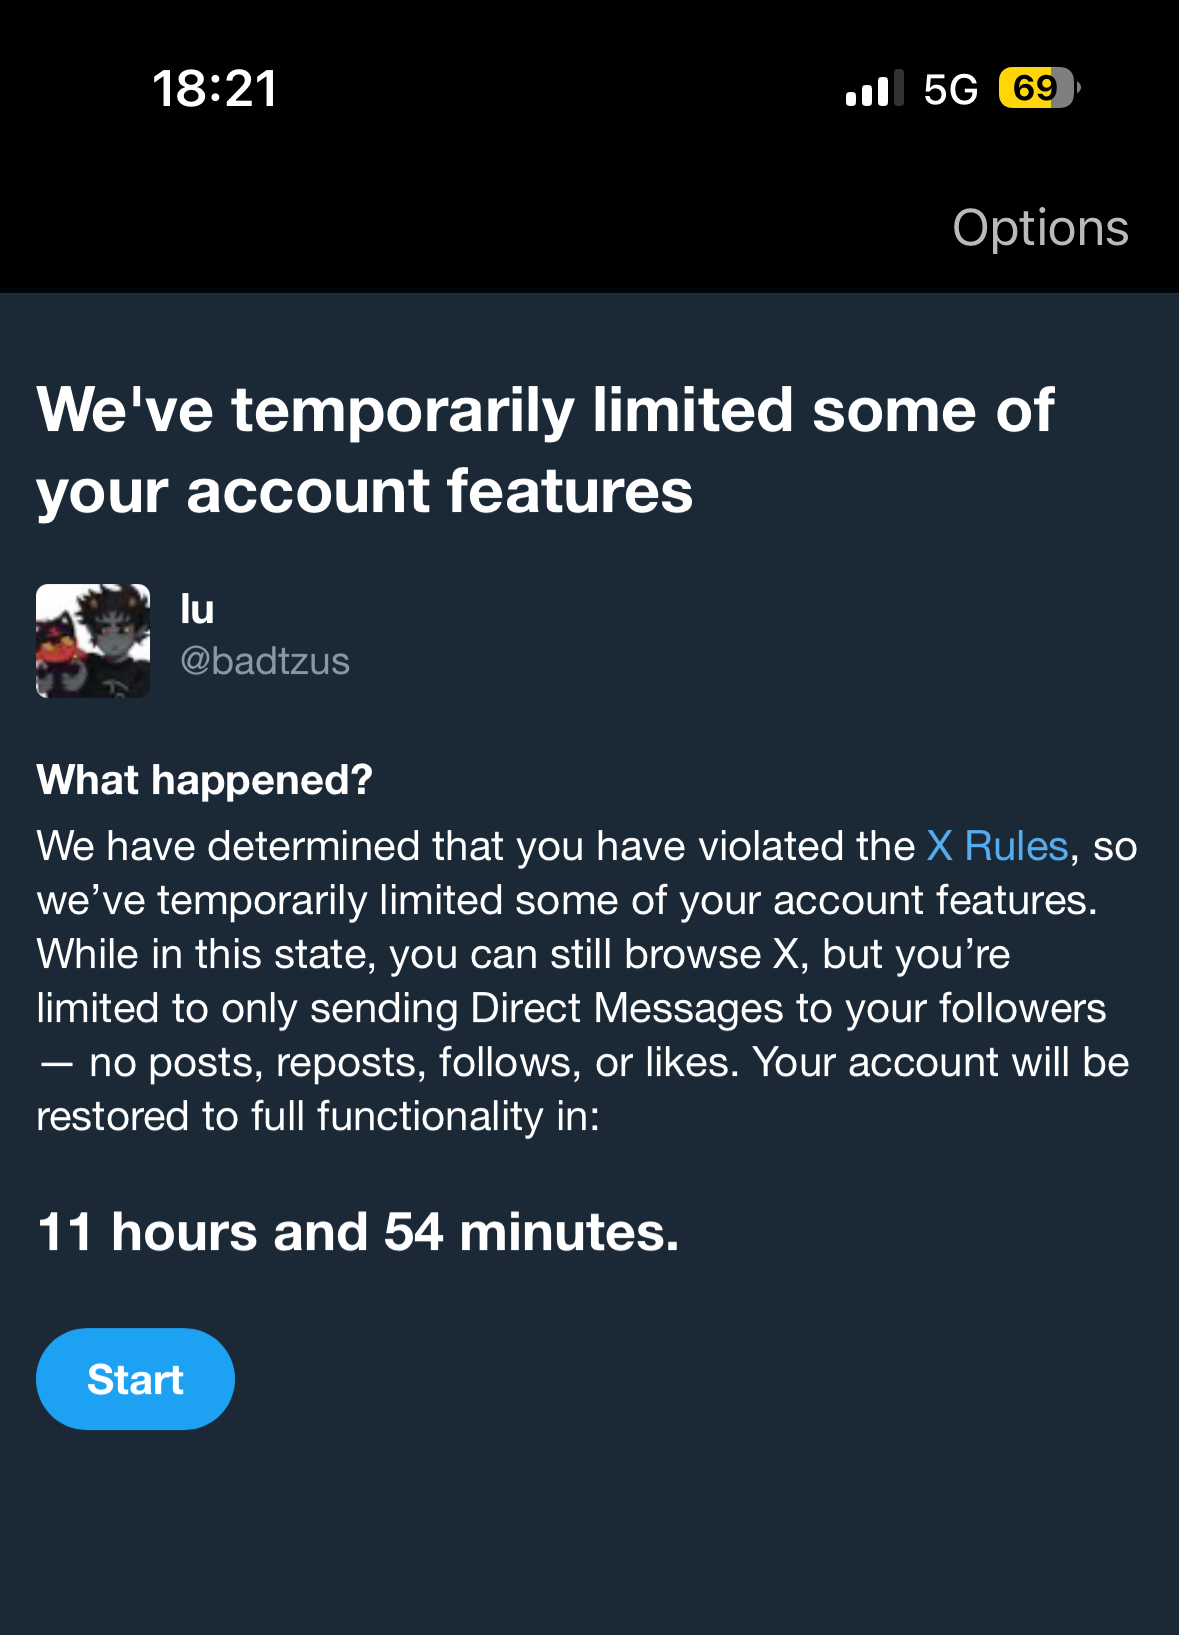Image resolution: width=1179 pixels, height=1635 pixels.
Task: Click the words "Direct Messages" in the notice
Action: pos(626,1008)
